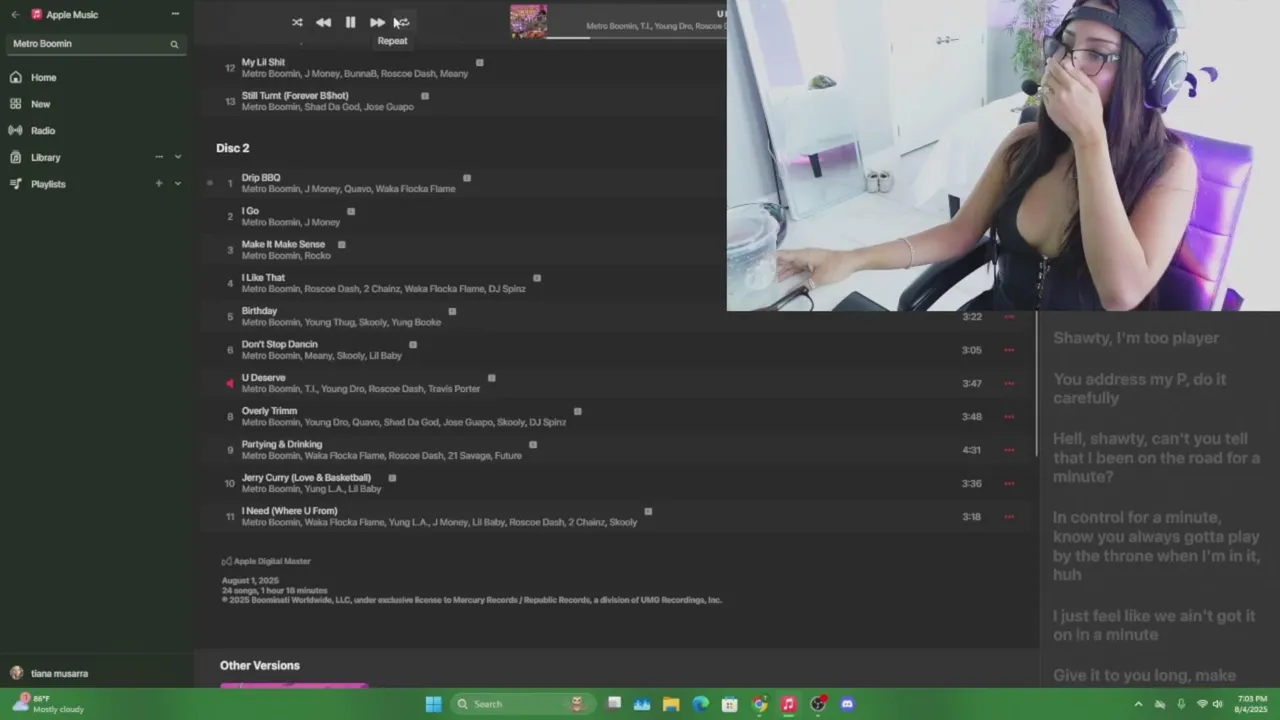
Task: Click the Disc 2 heading
Action: click(x=233, y=148)
